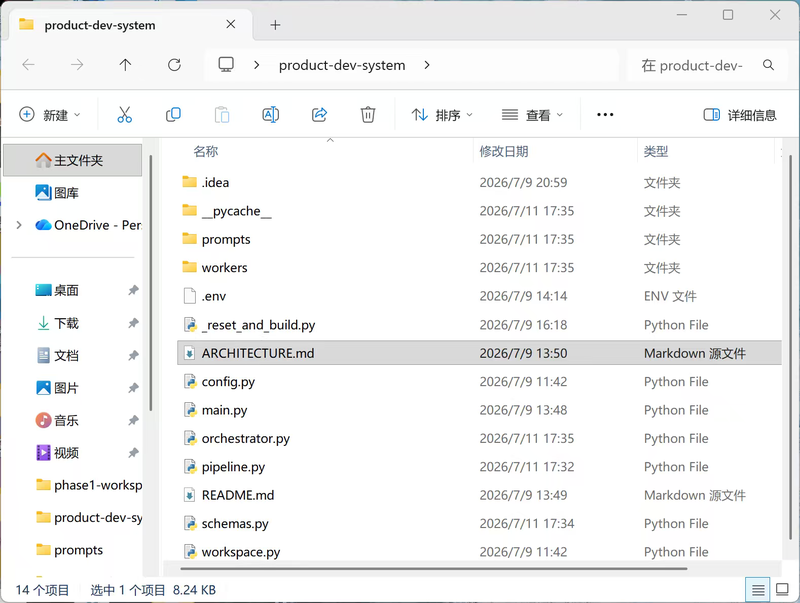Select the .env file
Viewport: 800px width, 603px height.
pos(204,296)
